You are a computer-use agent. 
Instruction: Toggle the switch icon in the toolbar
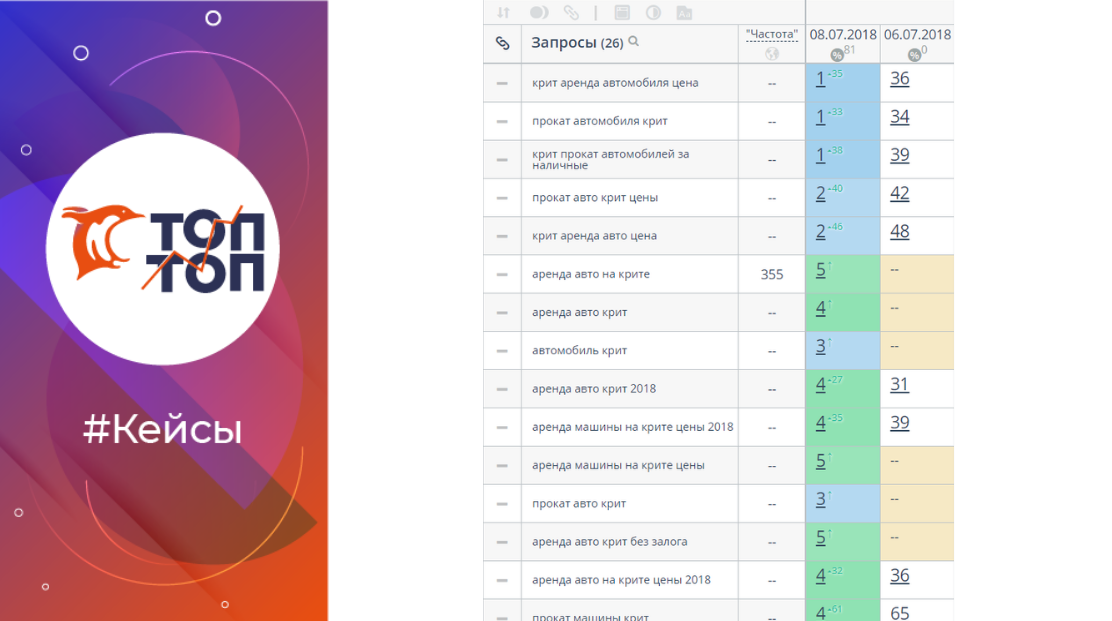coord(539,13)
